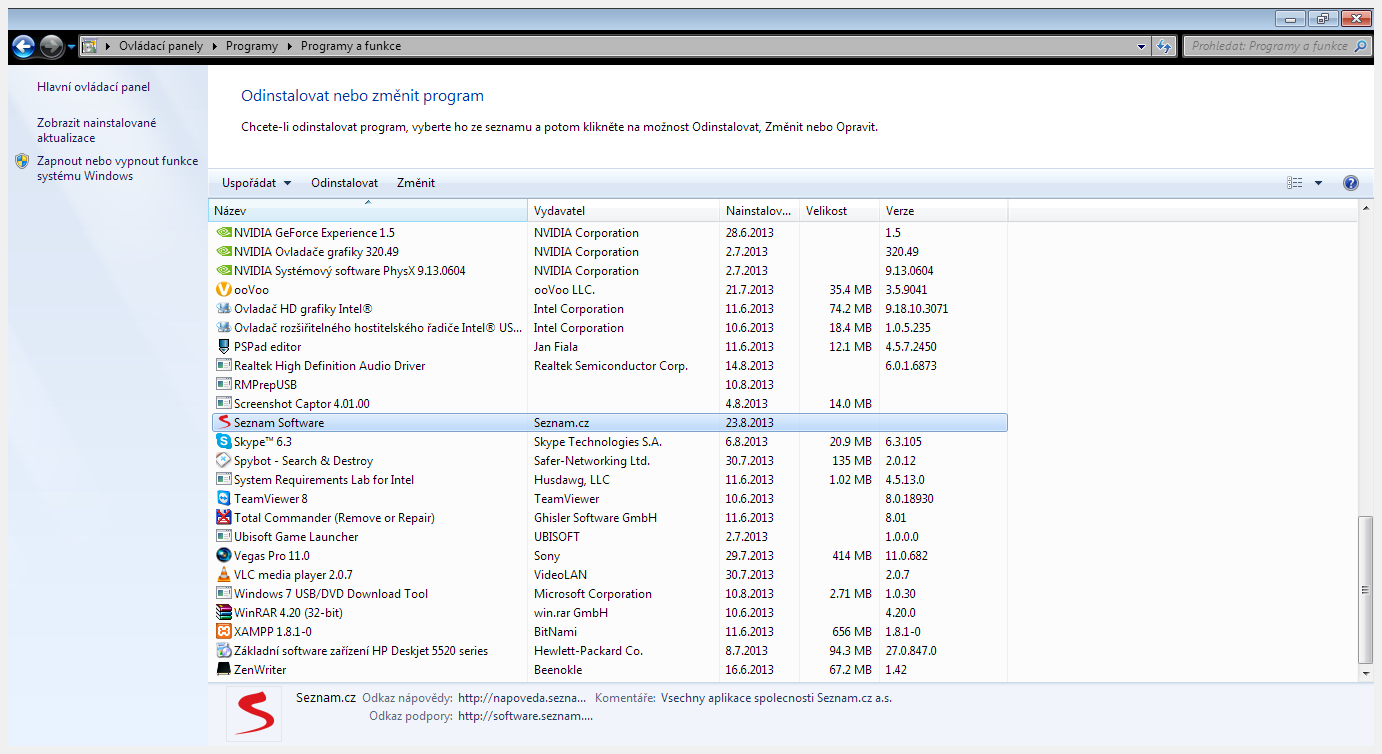Click the Vegas Pro 11.0 icon
The width and height of the screenshot is (1382, 754).
224,556
